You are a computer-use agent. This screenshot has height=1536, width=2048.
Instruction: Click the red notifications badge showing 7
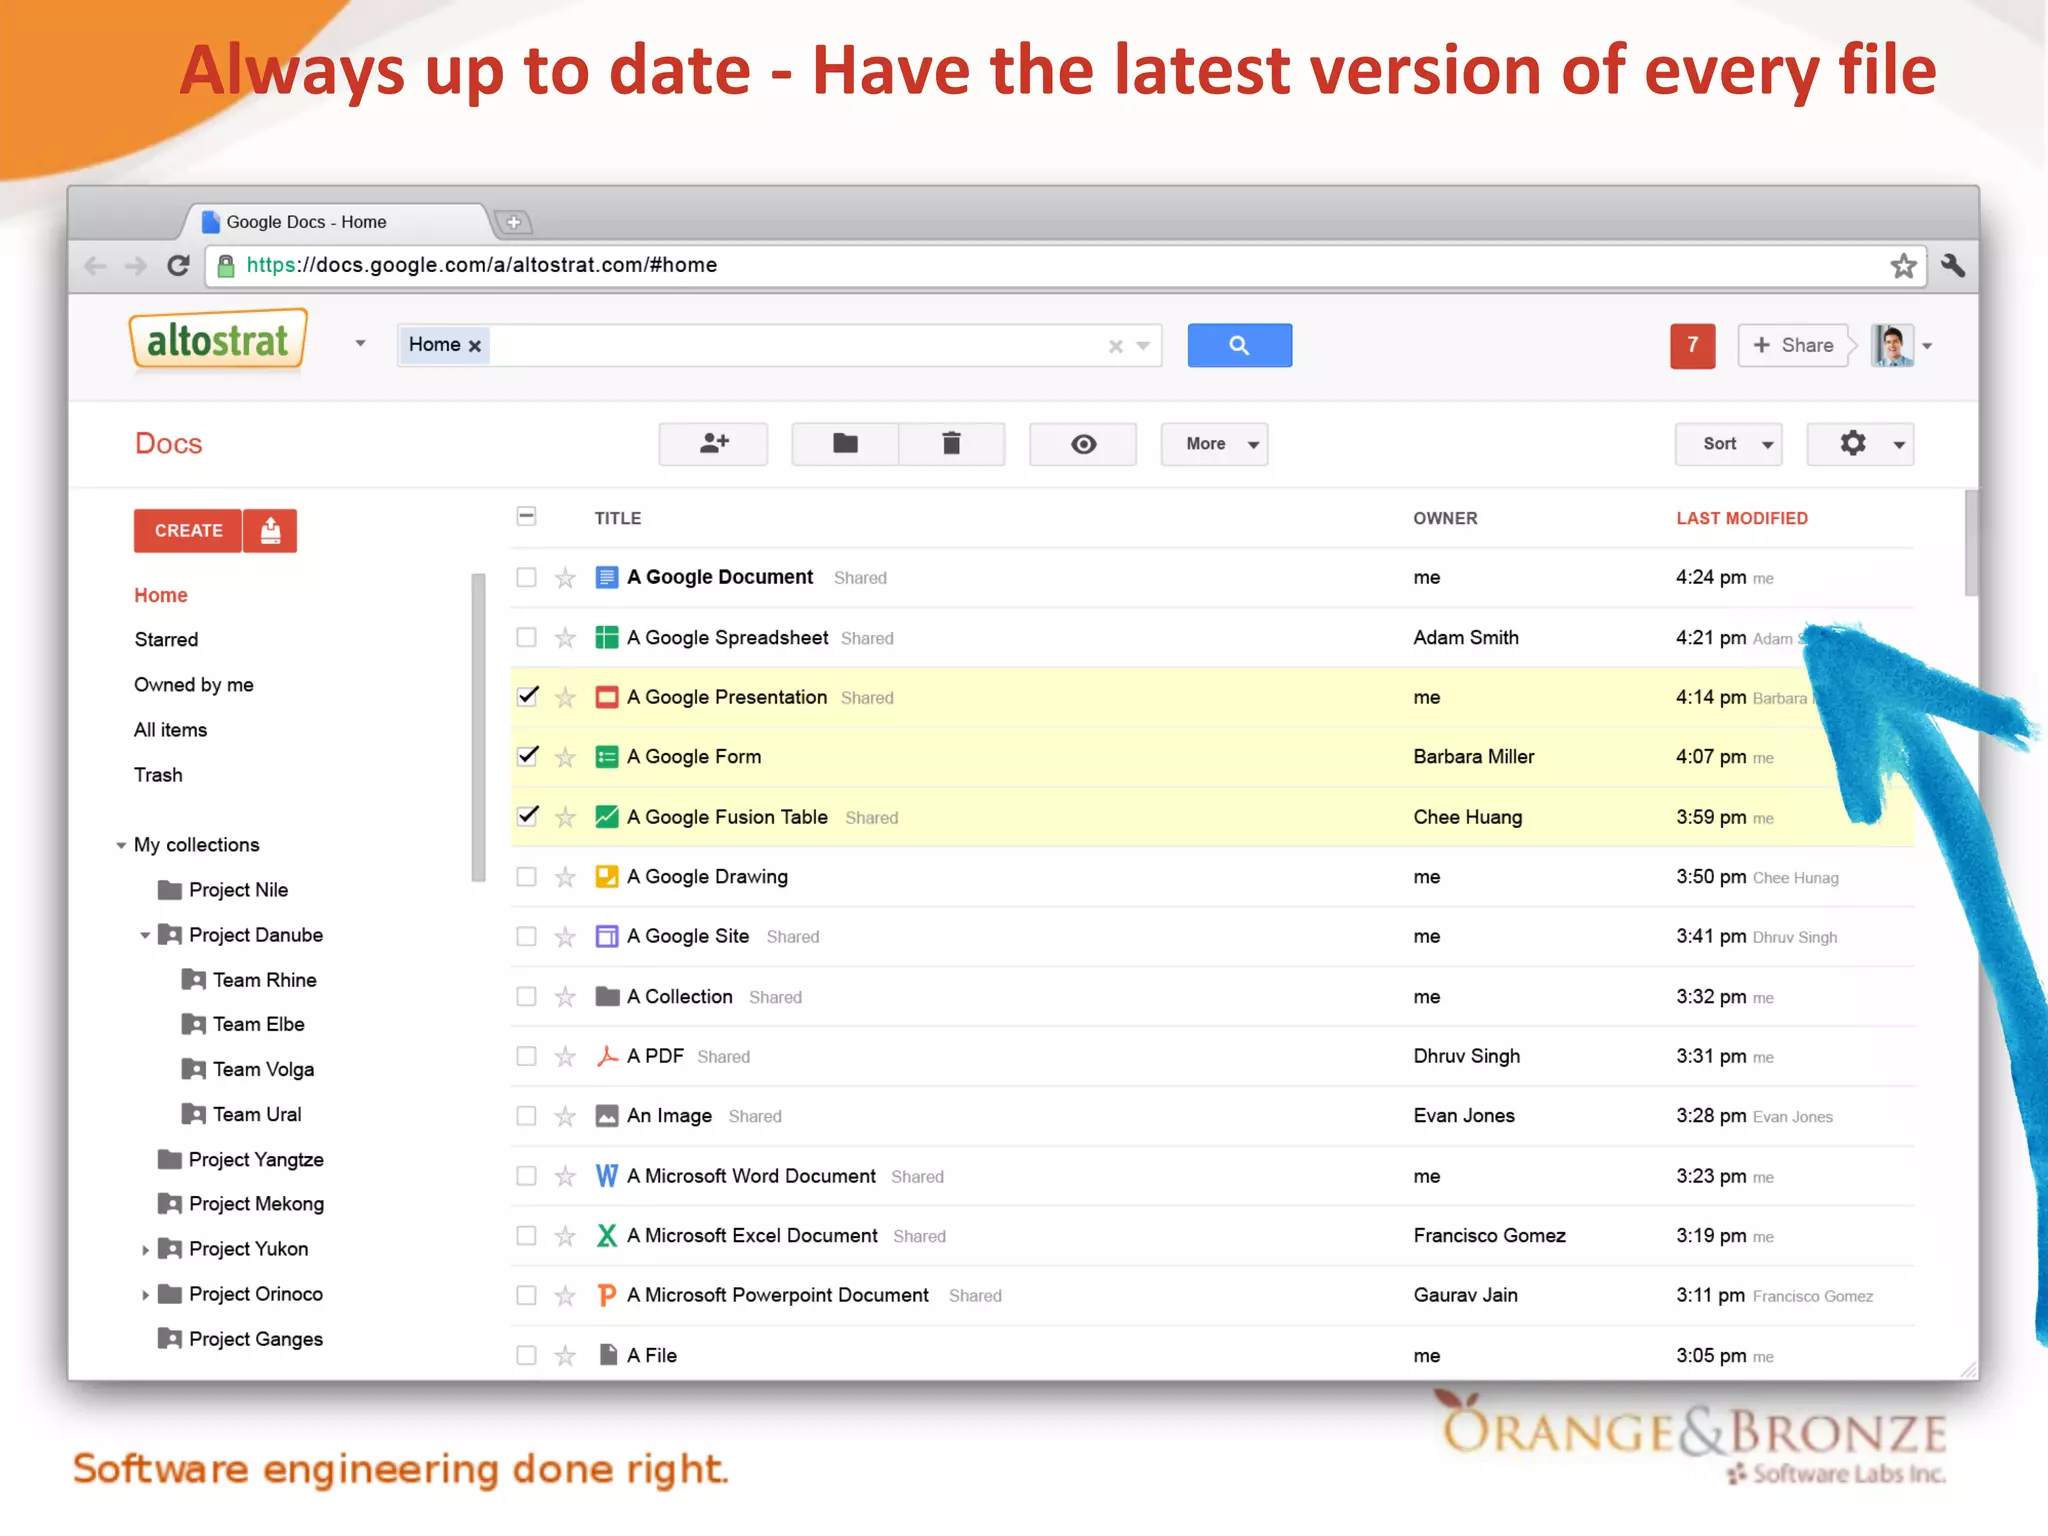click(x=1692, y=346)
